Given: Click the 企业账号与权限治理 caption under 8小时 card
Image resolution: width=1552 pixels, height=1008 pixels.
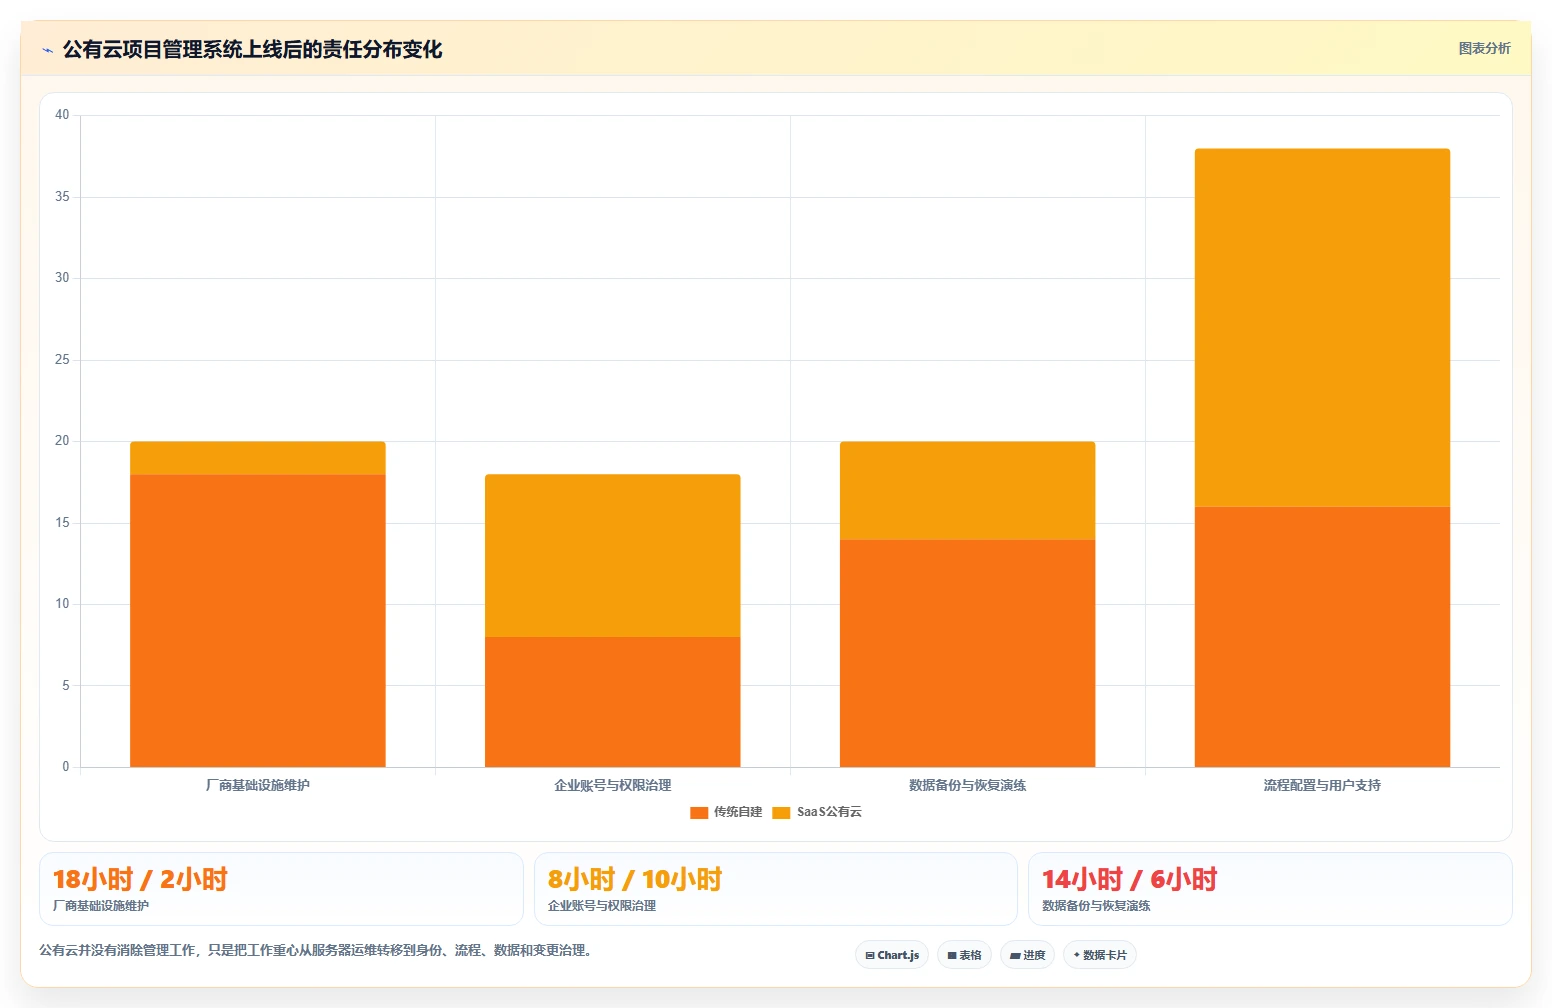Looking at the screenshot, I should (602, 906).
